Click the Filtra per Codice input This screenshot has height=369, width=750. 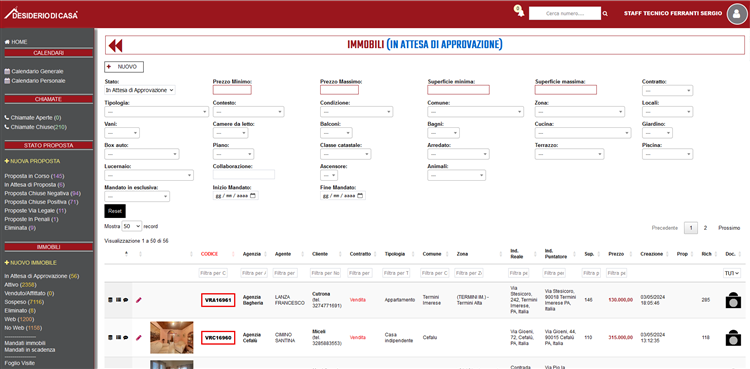[213, 273]
